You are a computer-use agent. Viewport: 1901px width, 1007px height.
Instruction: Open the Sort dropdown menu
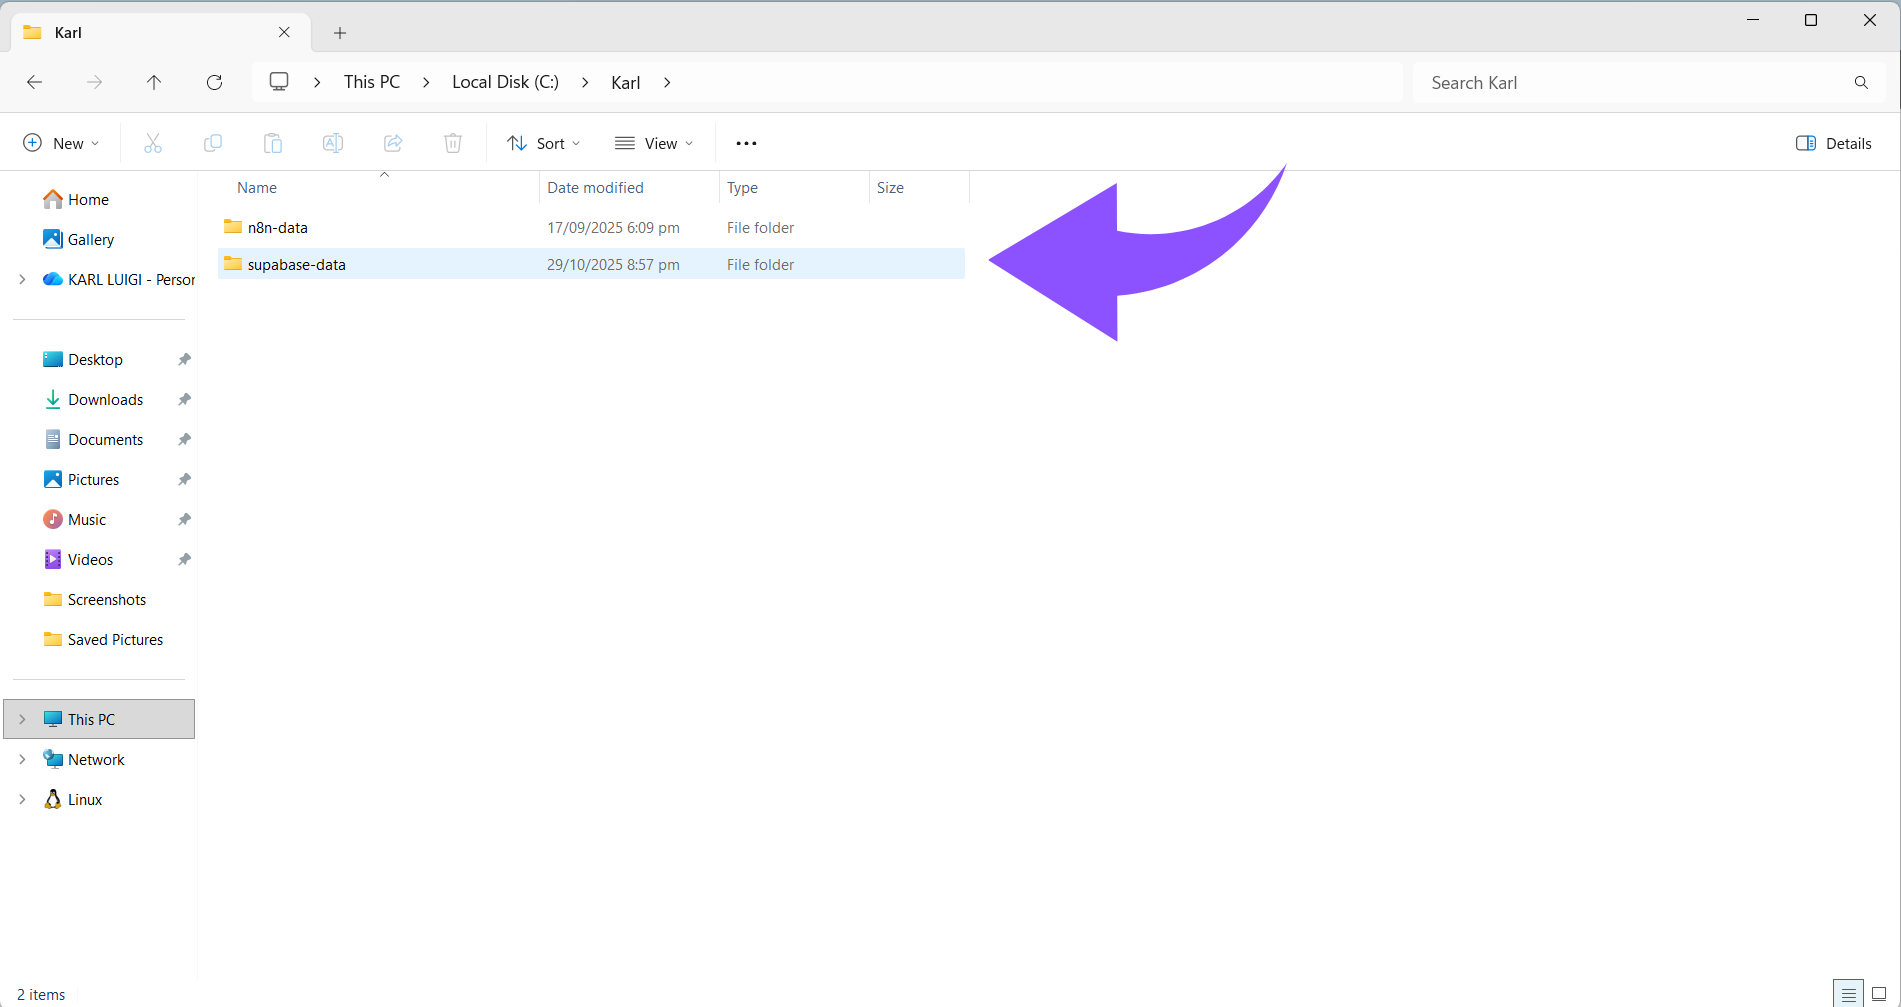click(543, 143)
